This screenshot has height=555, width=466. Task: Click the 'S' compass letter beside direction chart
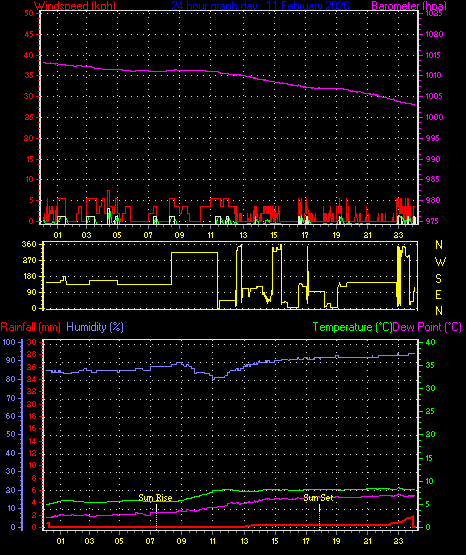(438, 279)
